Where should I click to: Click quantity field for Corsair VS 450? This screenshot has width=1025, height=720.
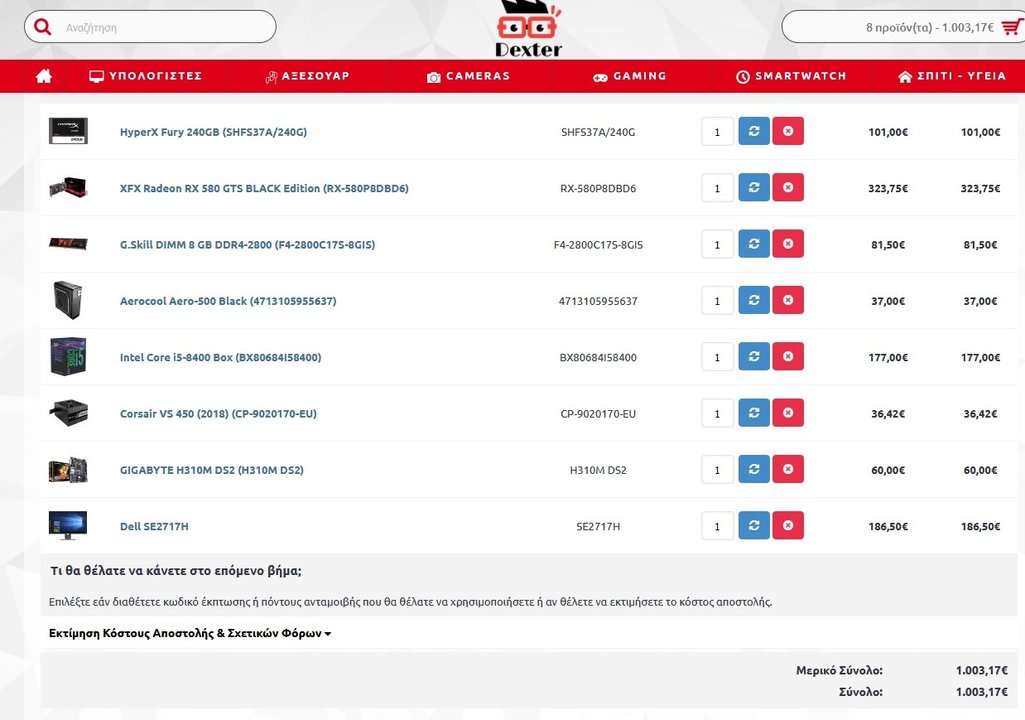click(x=717, y=413)
